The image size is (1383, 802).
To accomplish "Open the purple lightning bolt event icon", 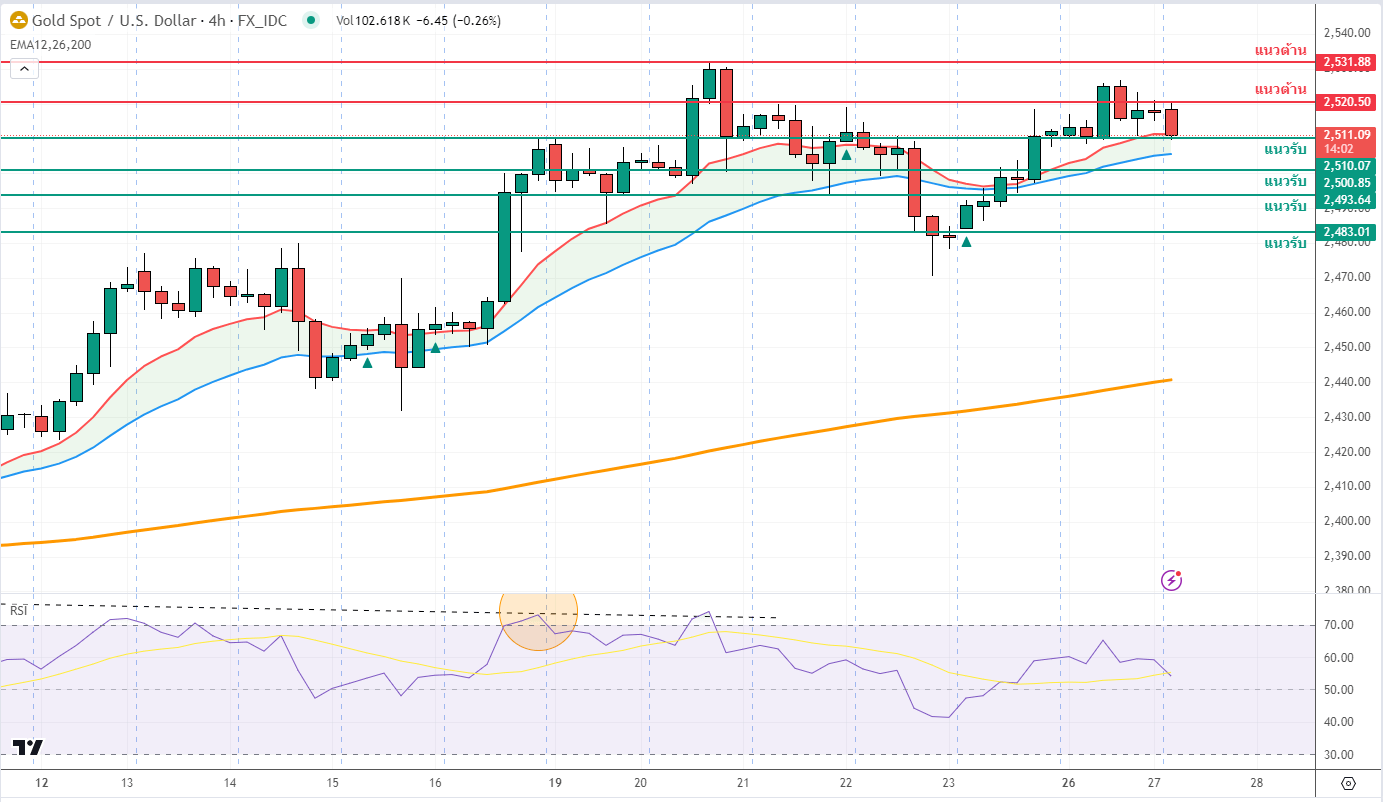I will coord(1171,580).
